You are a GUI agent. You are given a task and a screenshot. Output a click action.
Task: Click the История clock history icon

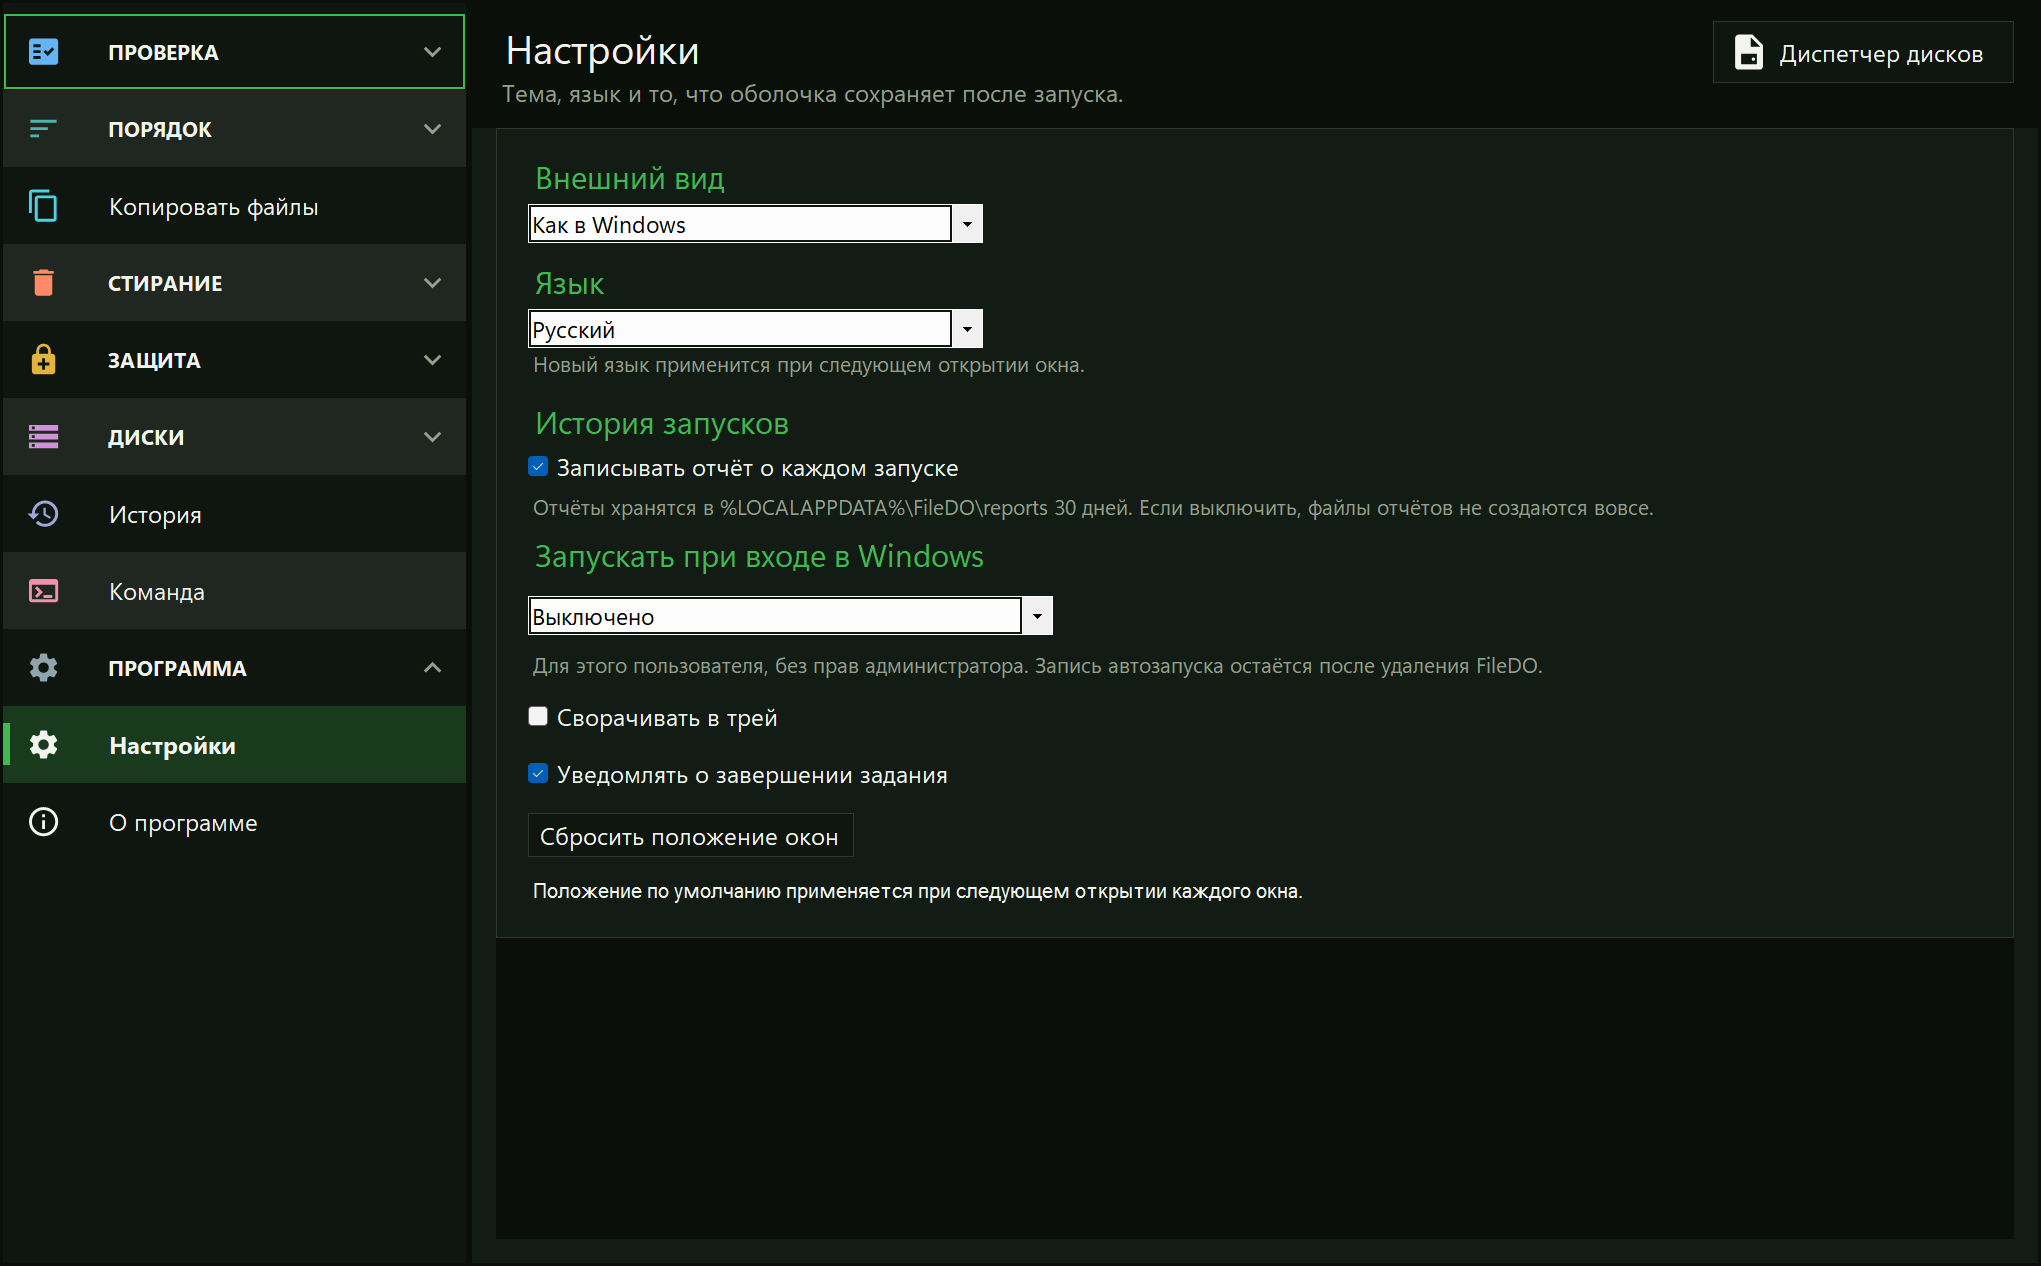point(43,514)
